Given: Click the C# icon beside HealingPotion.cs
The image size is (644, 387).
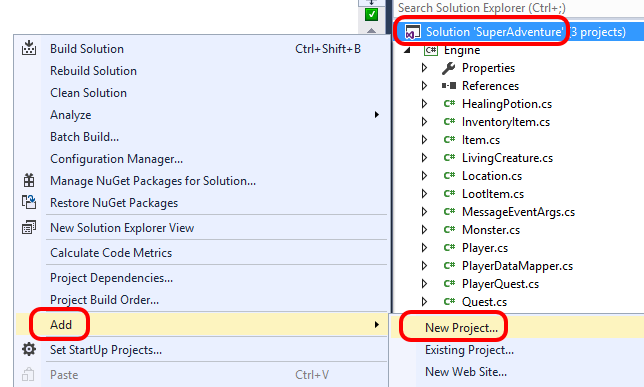Looking at the screenshot, I should [449, 104].
